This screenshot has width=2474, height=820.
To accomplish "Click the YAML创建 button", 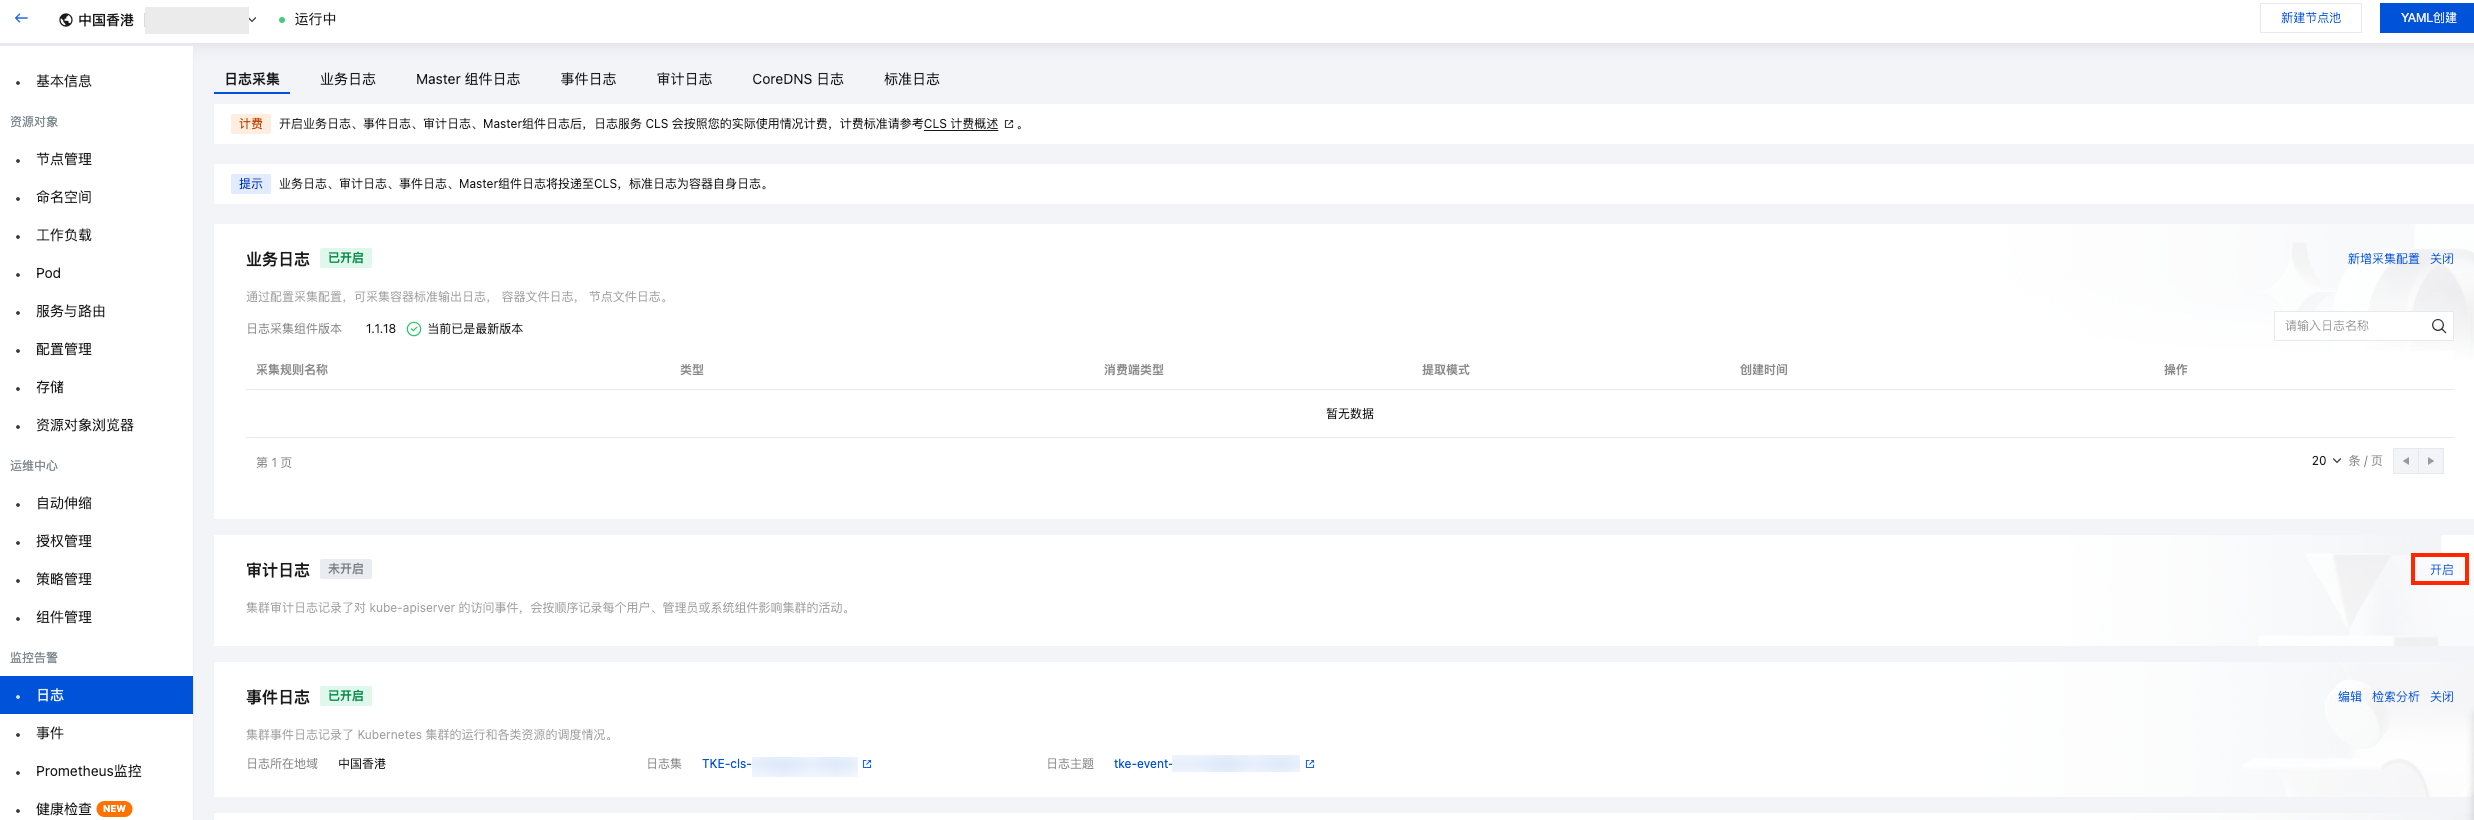I will coord(2427,18).
